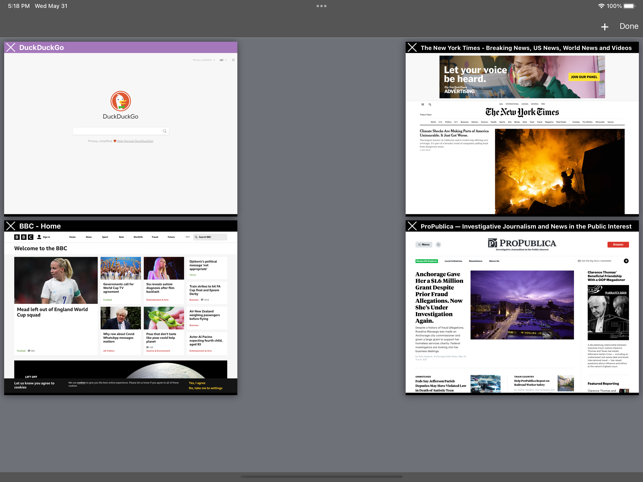The image size is (643, 482).
Task: Tap Done to exit tab switcher
Action: click(629, 26)
